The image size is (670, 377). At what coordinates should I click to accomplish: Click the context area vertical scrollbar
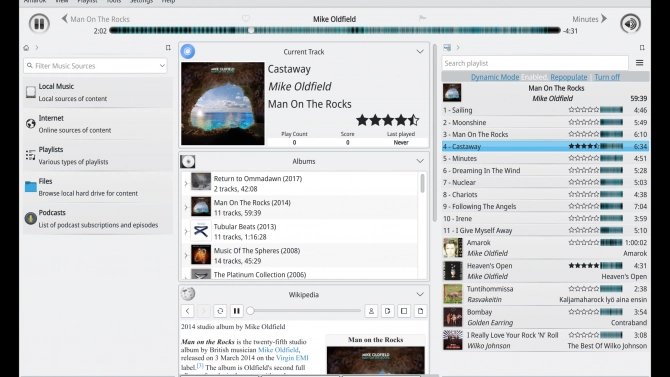coord(435,133)
